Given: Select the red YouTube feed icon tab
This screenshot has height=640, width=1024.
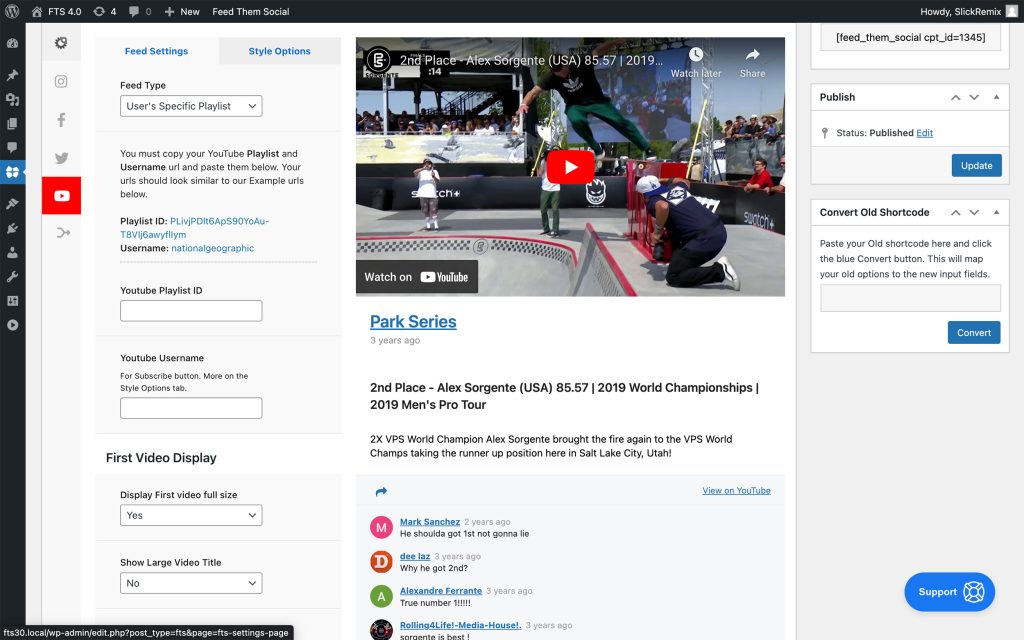Looking at the screenshot, I should (x=61, y=195).
